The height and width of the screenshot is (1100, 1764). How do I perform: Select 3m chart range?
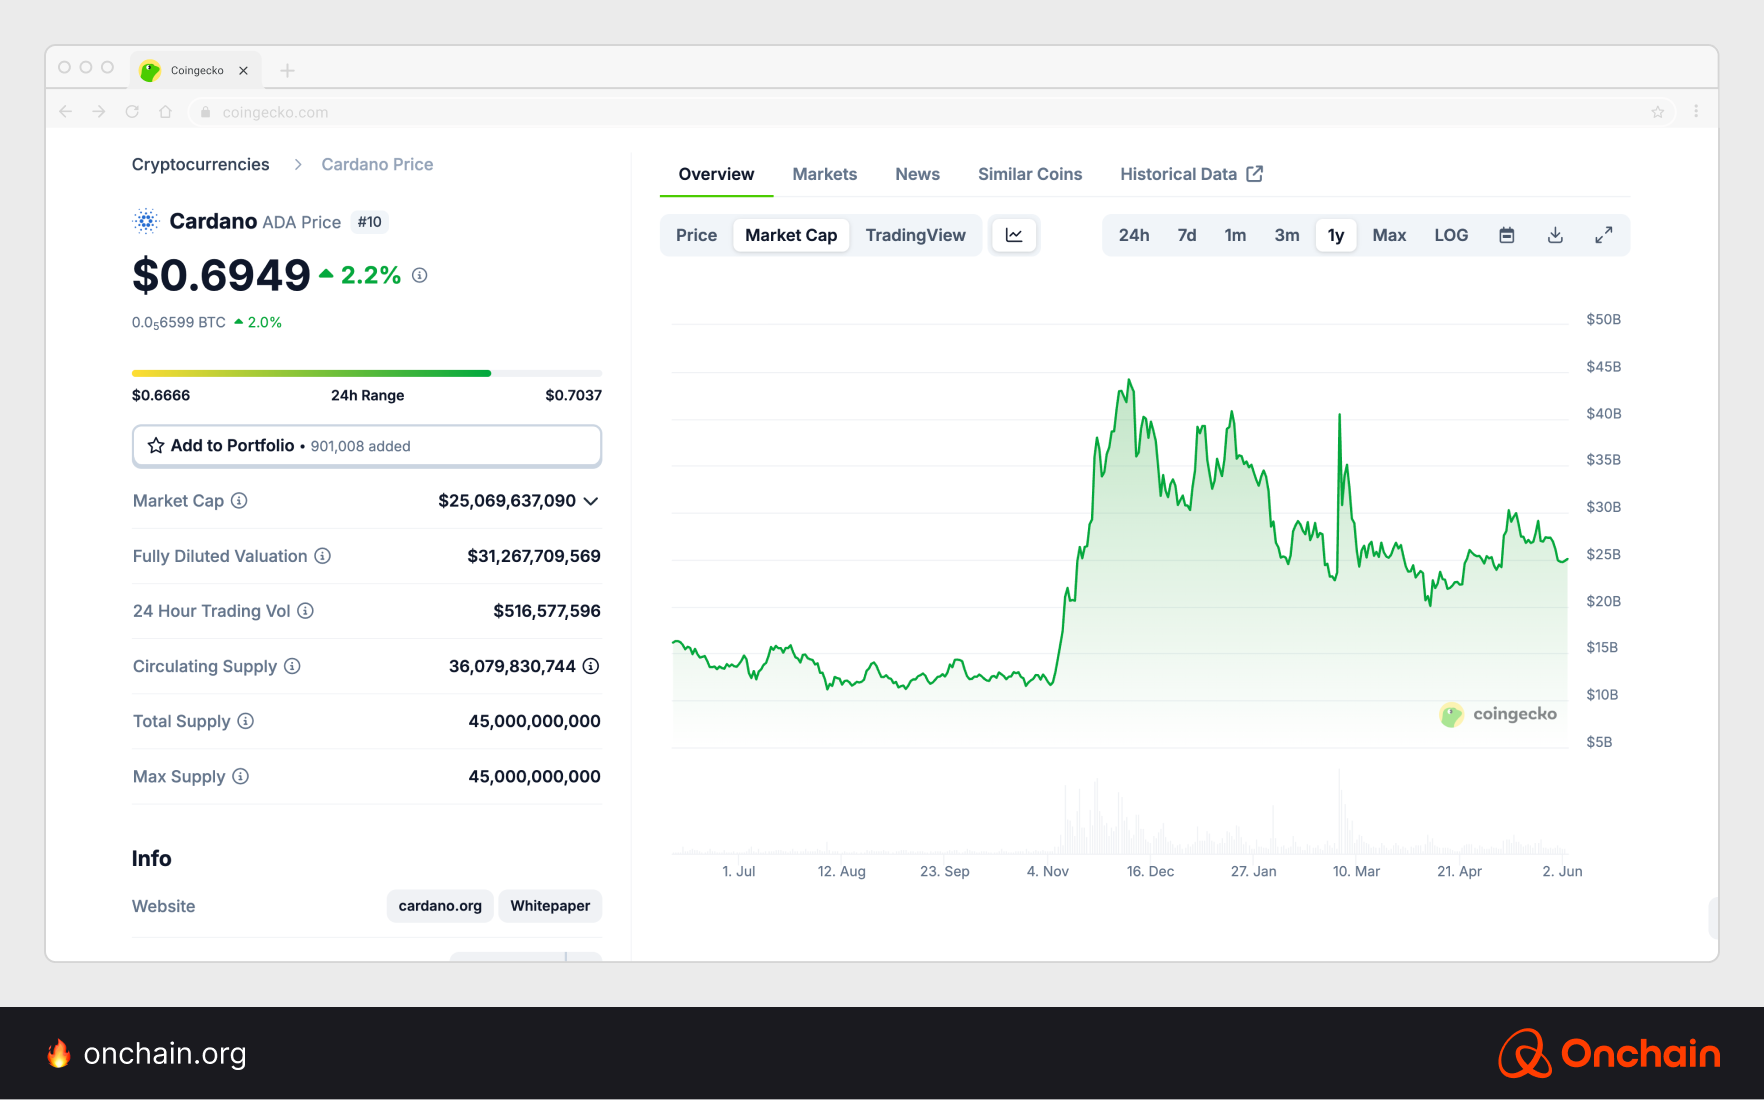point(1287,235)
